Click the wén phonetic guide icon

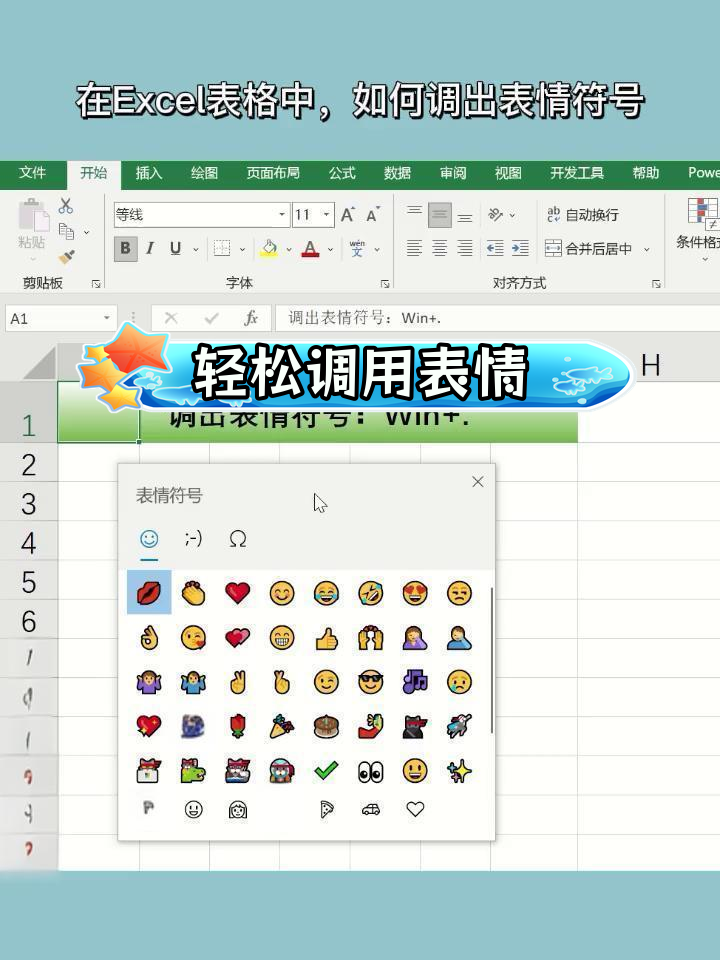click(357, 248)
